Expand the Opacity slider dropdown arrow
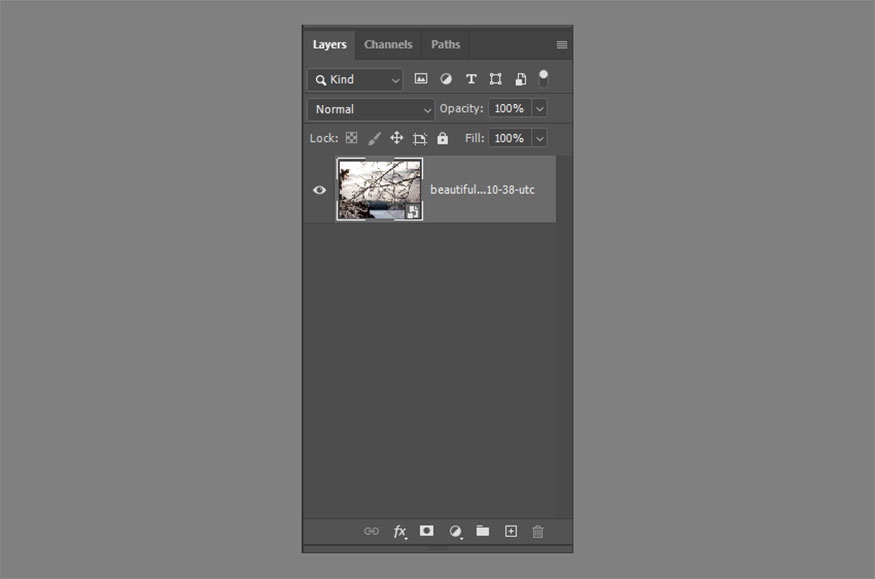 540,108
